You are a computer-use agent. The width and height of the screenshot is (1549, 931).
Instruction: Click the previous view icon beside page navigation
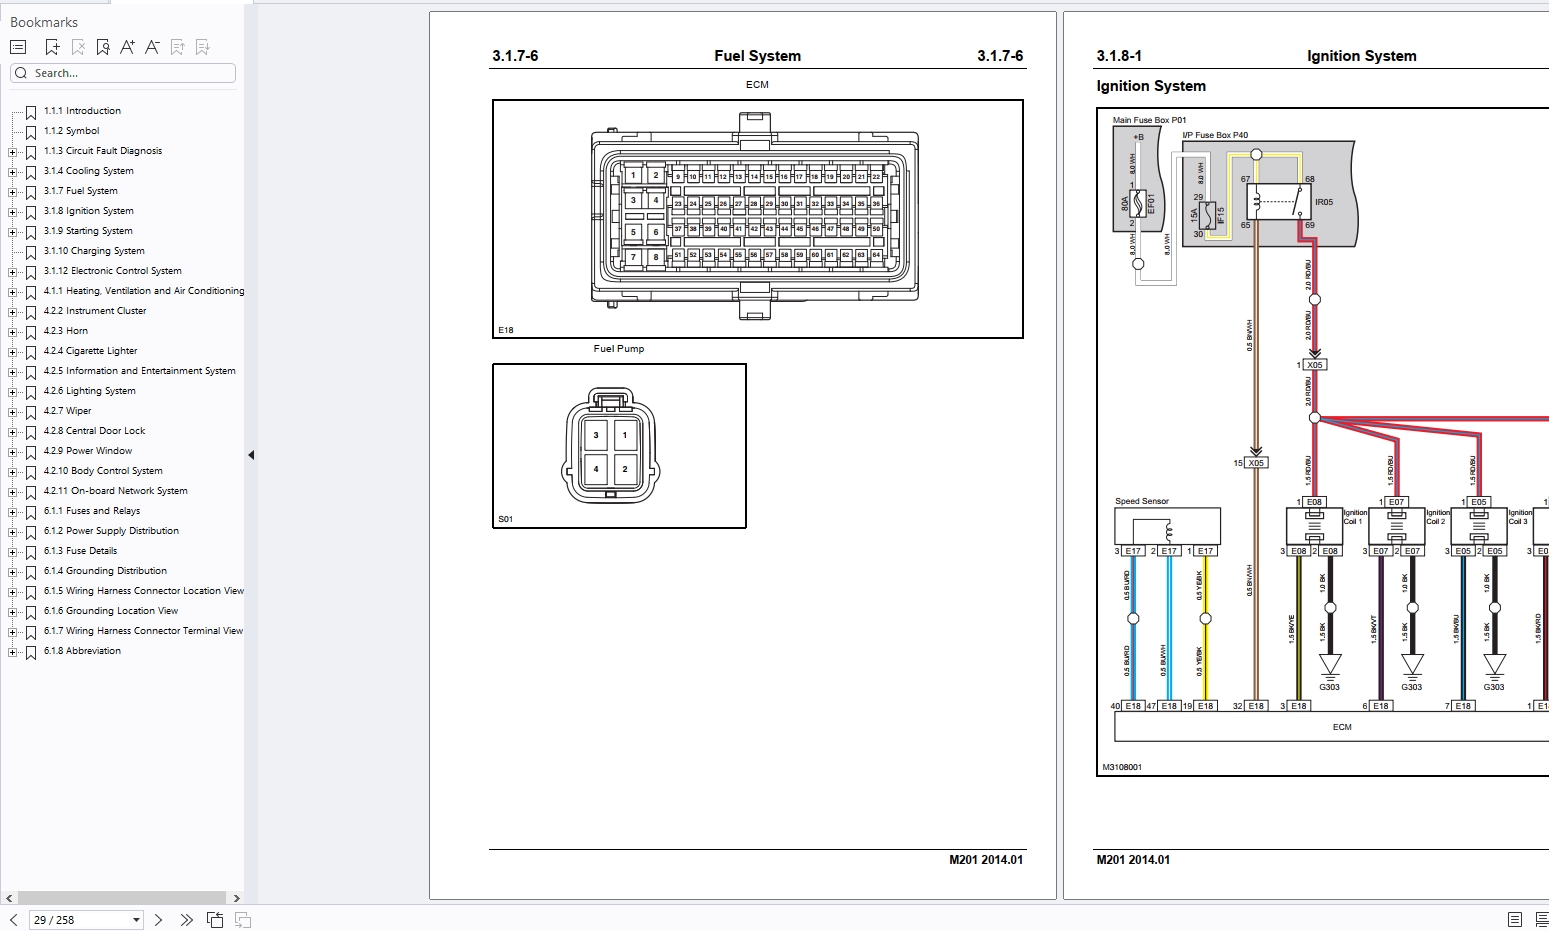point(215,919)
